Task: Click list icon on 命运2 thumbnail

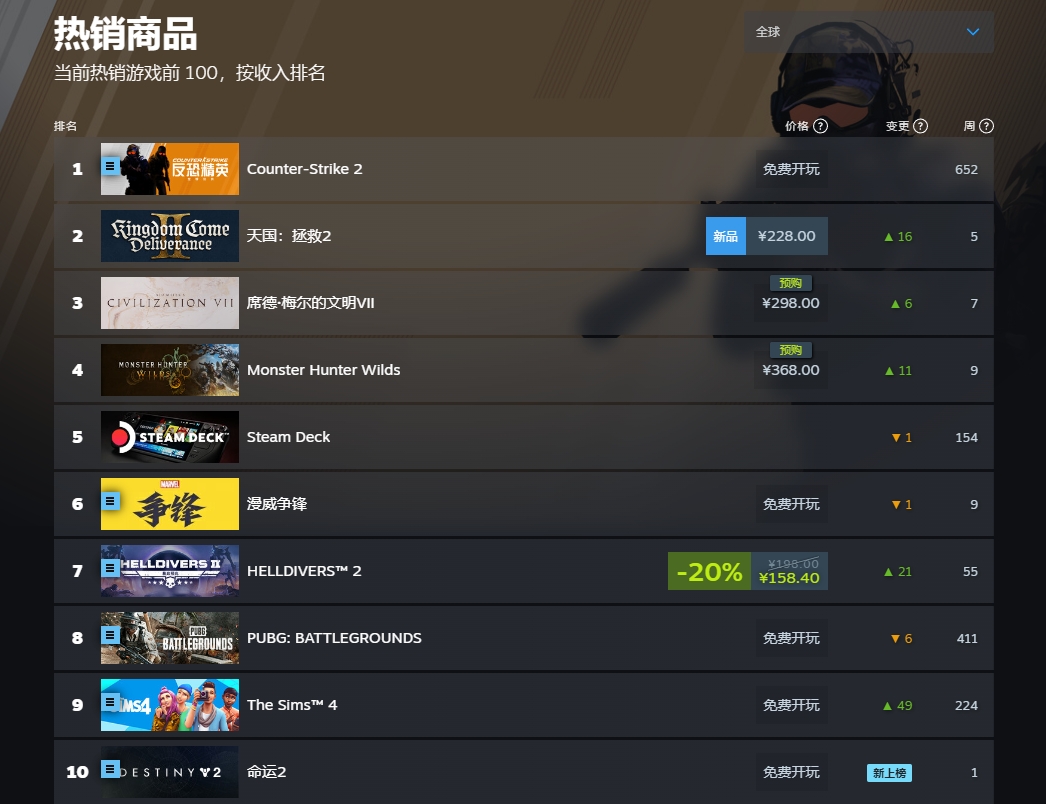Action: [111, 769]
